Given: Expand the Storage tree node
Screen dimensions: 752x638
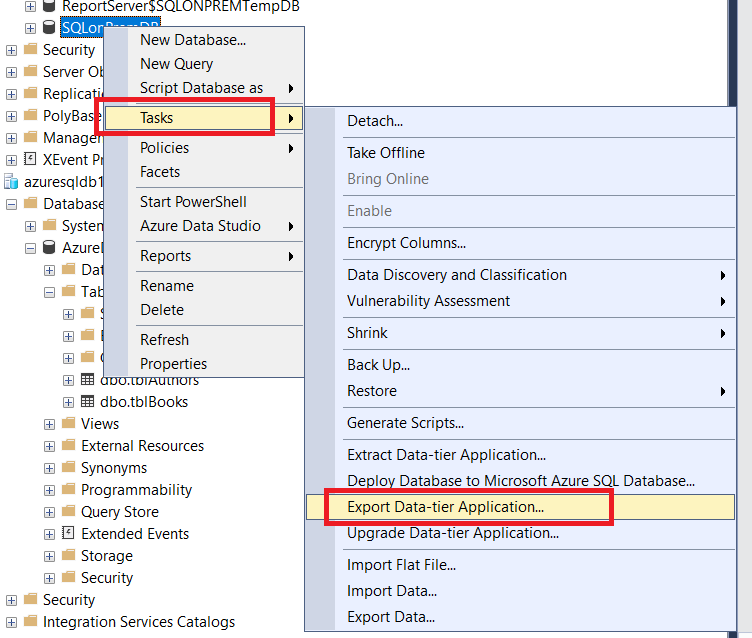Looking at the screenshot, I should coord(49,556).
